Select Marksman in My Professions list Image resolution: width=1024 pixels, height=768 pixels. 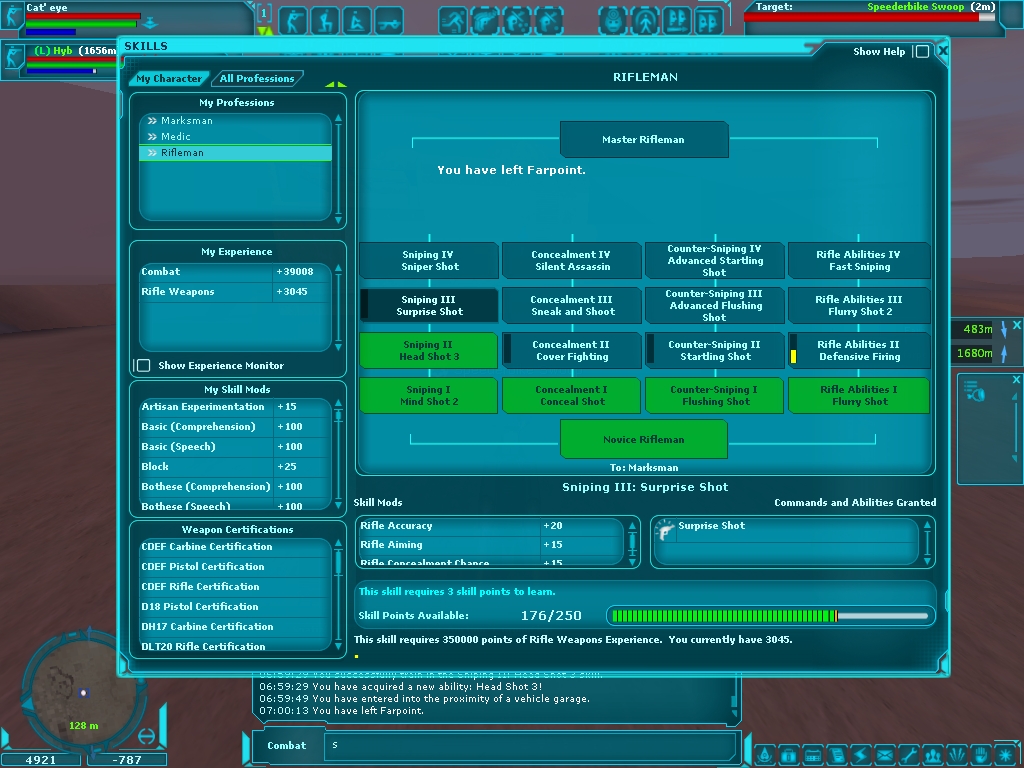coord(186,121)
